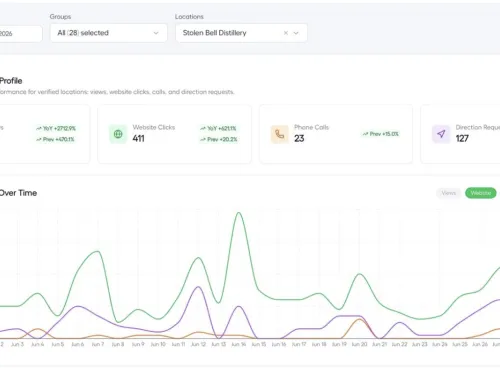
Task: Click the Prev +470.1% trend badge
Action: (56, 139)
